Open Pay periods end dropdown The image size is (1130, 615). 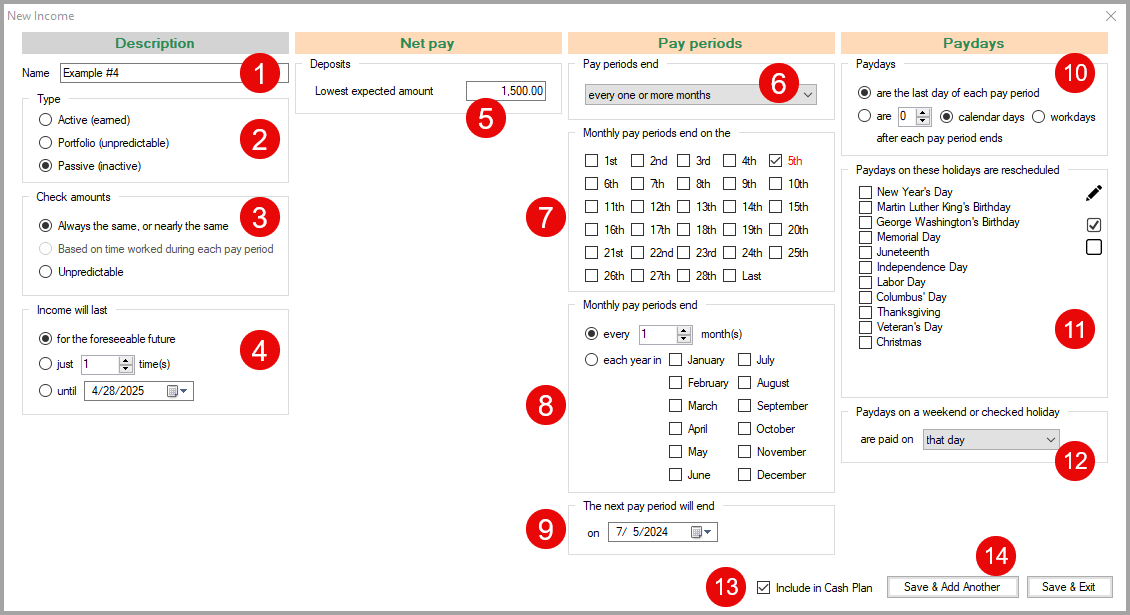tap(700, 94)
